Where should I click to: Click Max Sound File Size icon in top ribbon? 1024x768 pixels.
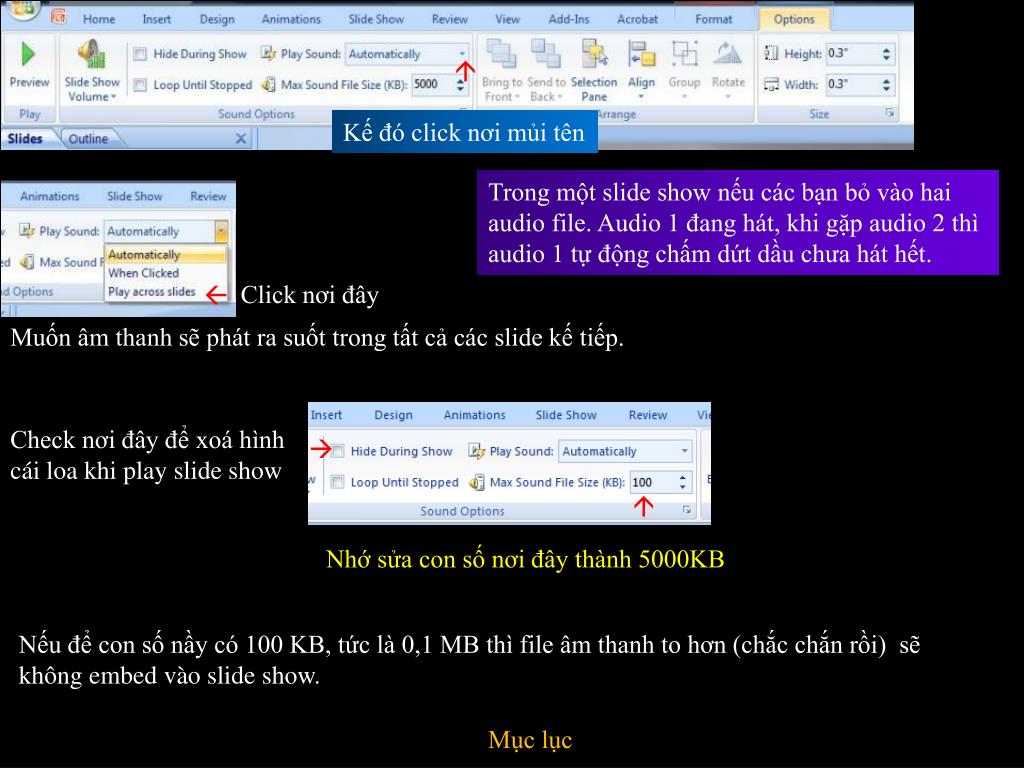pyautogui.click(x=268, y=84)
